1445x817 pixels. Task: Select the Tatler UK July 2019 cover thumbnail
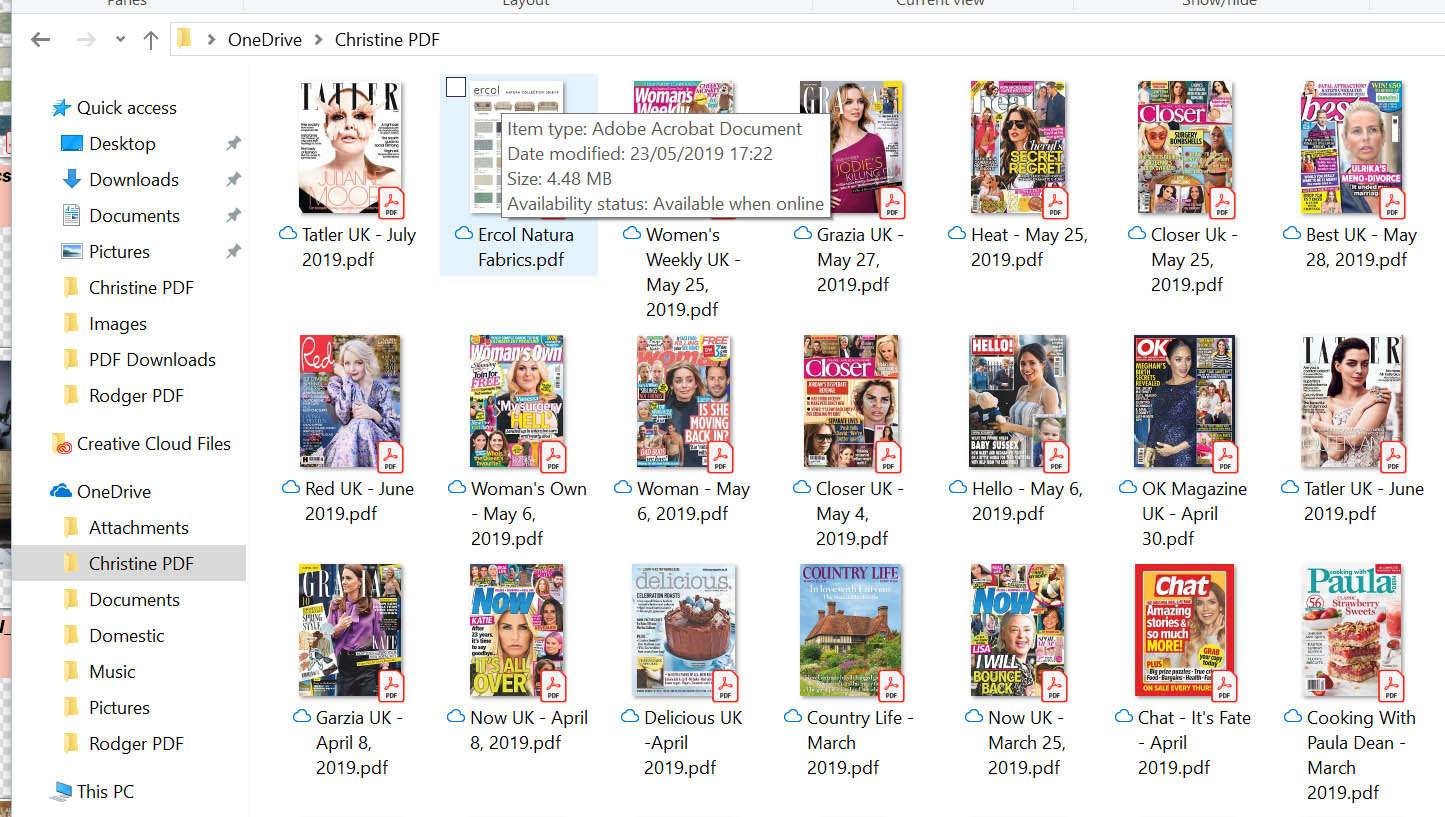point(351,148)
